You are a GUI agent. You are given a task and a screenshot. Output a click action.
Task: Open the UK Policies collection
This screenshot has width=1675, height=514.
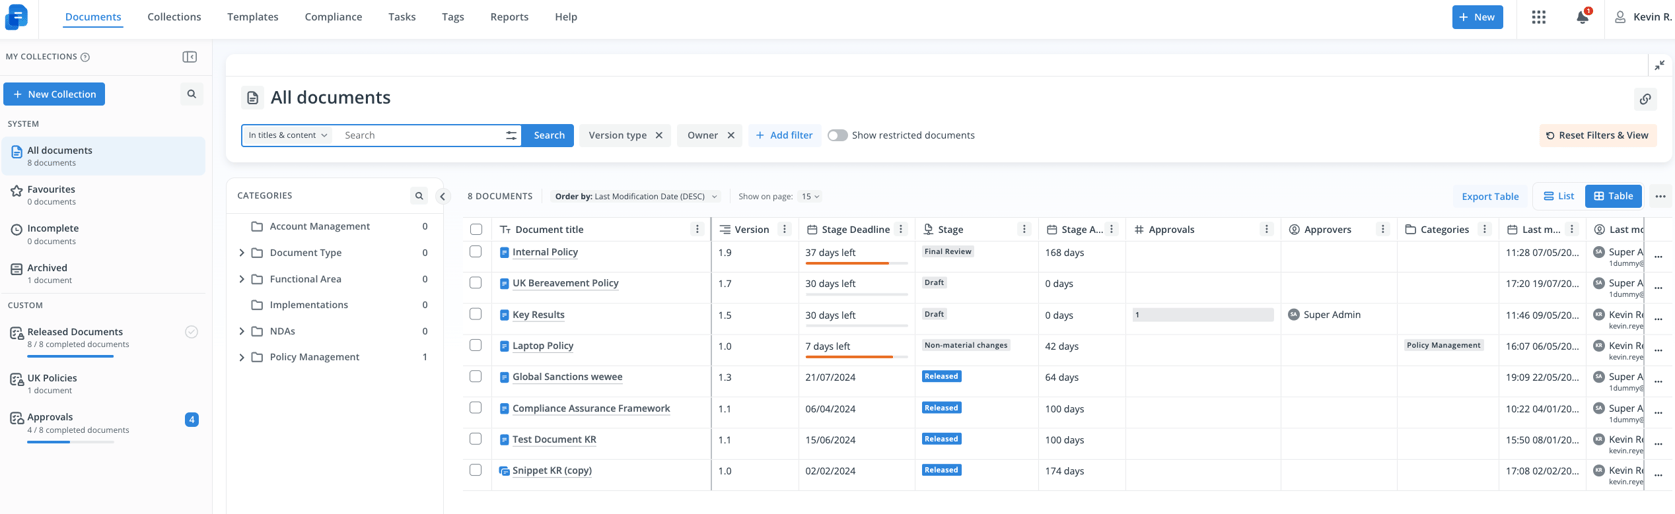coord(104,383)
